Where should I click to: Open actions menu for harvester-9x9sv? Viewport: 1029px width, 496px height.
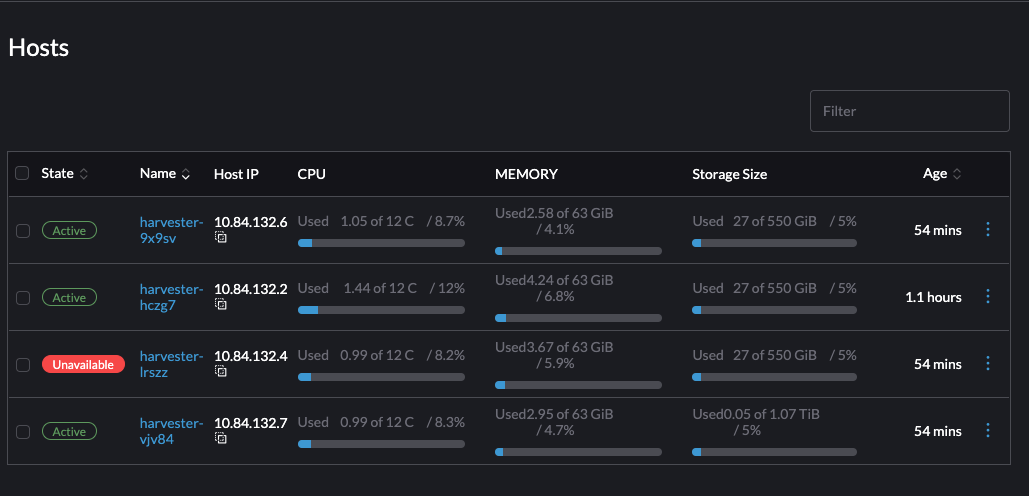pos(988,230)
